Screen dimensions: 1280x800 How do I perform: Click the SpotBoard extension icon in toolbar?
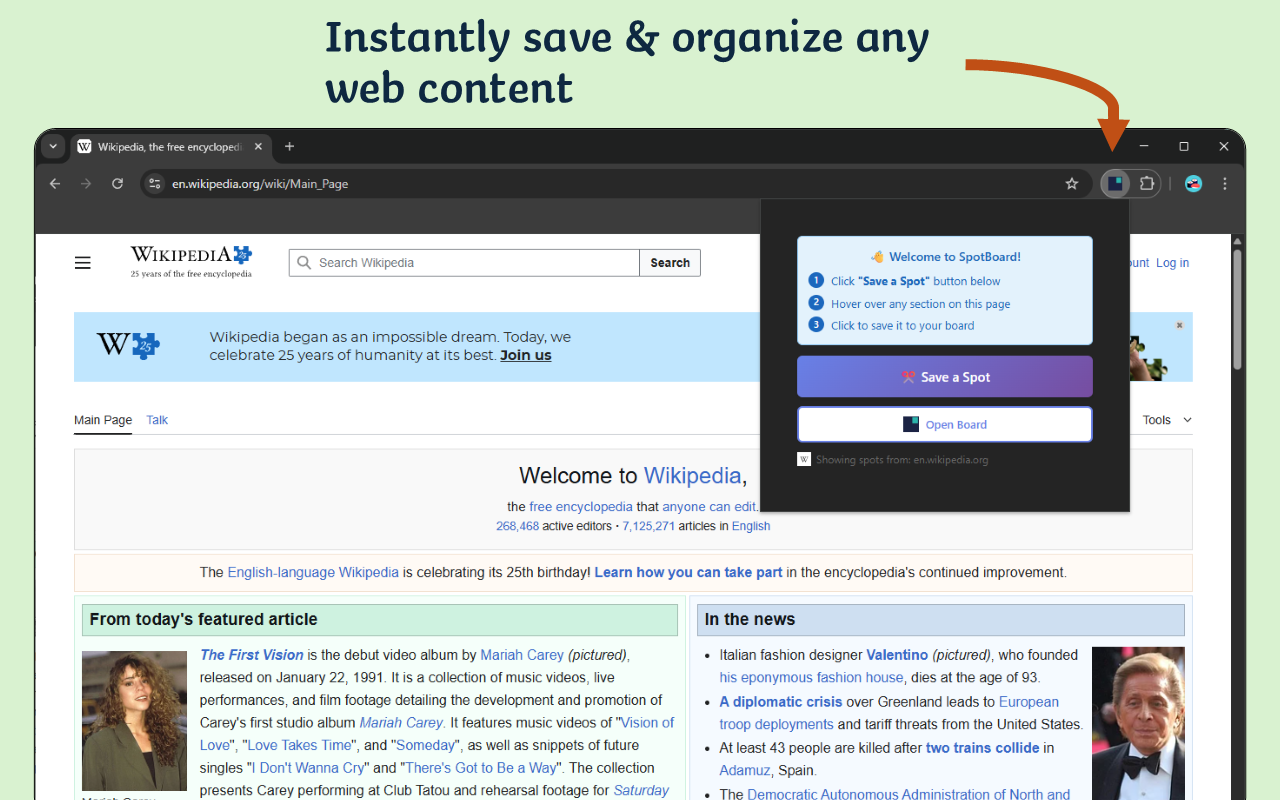[1115, 183]
